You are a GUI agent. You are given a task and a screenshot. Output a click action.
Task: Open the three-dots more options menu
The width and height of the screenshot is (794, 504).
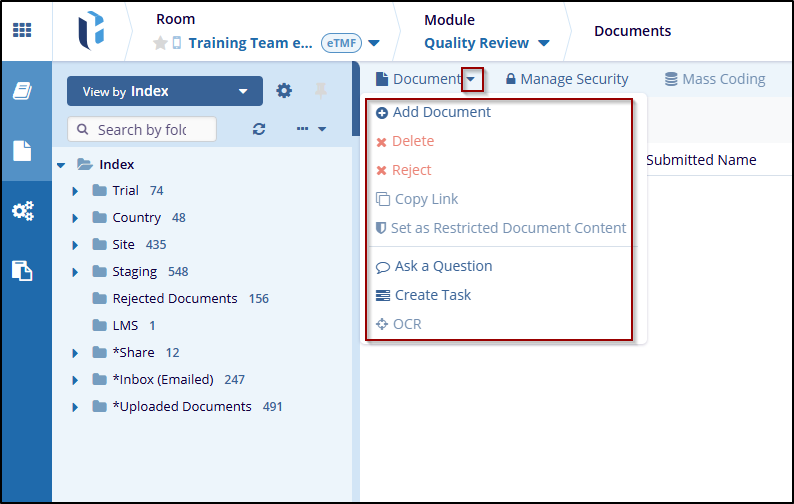(311, 129)
